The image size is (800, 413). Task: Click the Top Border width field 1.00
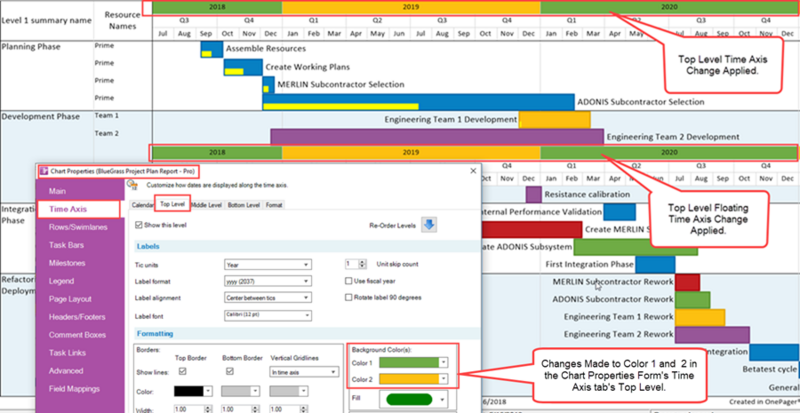coord(189,409)
